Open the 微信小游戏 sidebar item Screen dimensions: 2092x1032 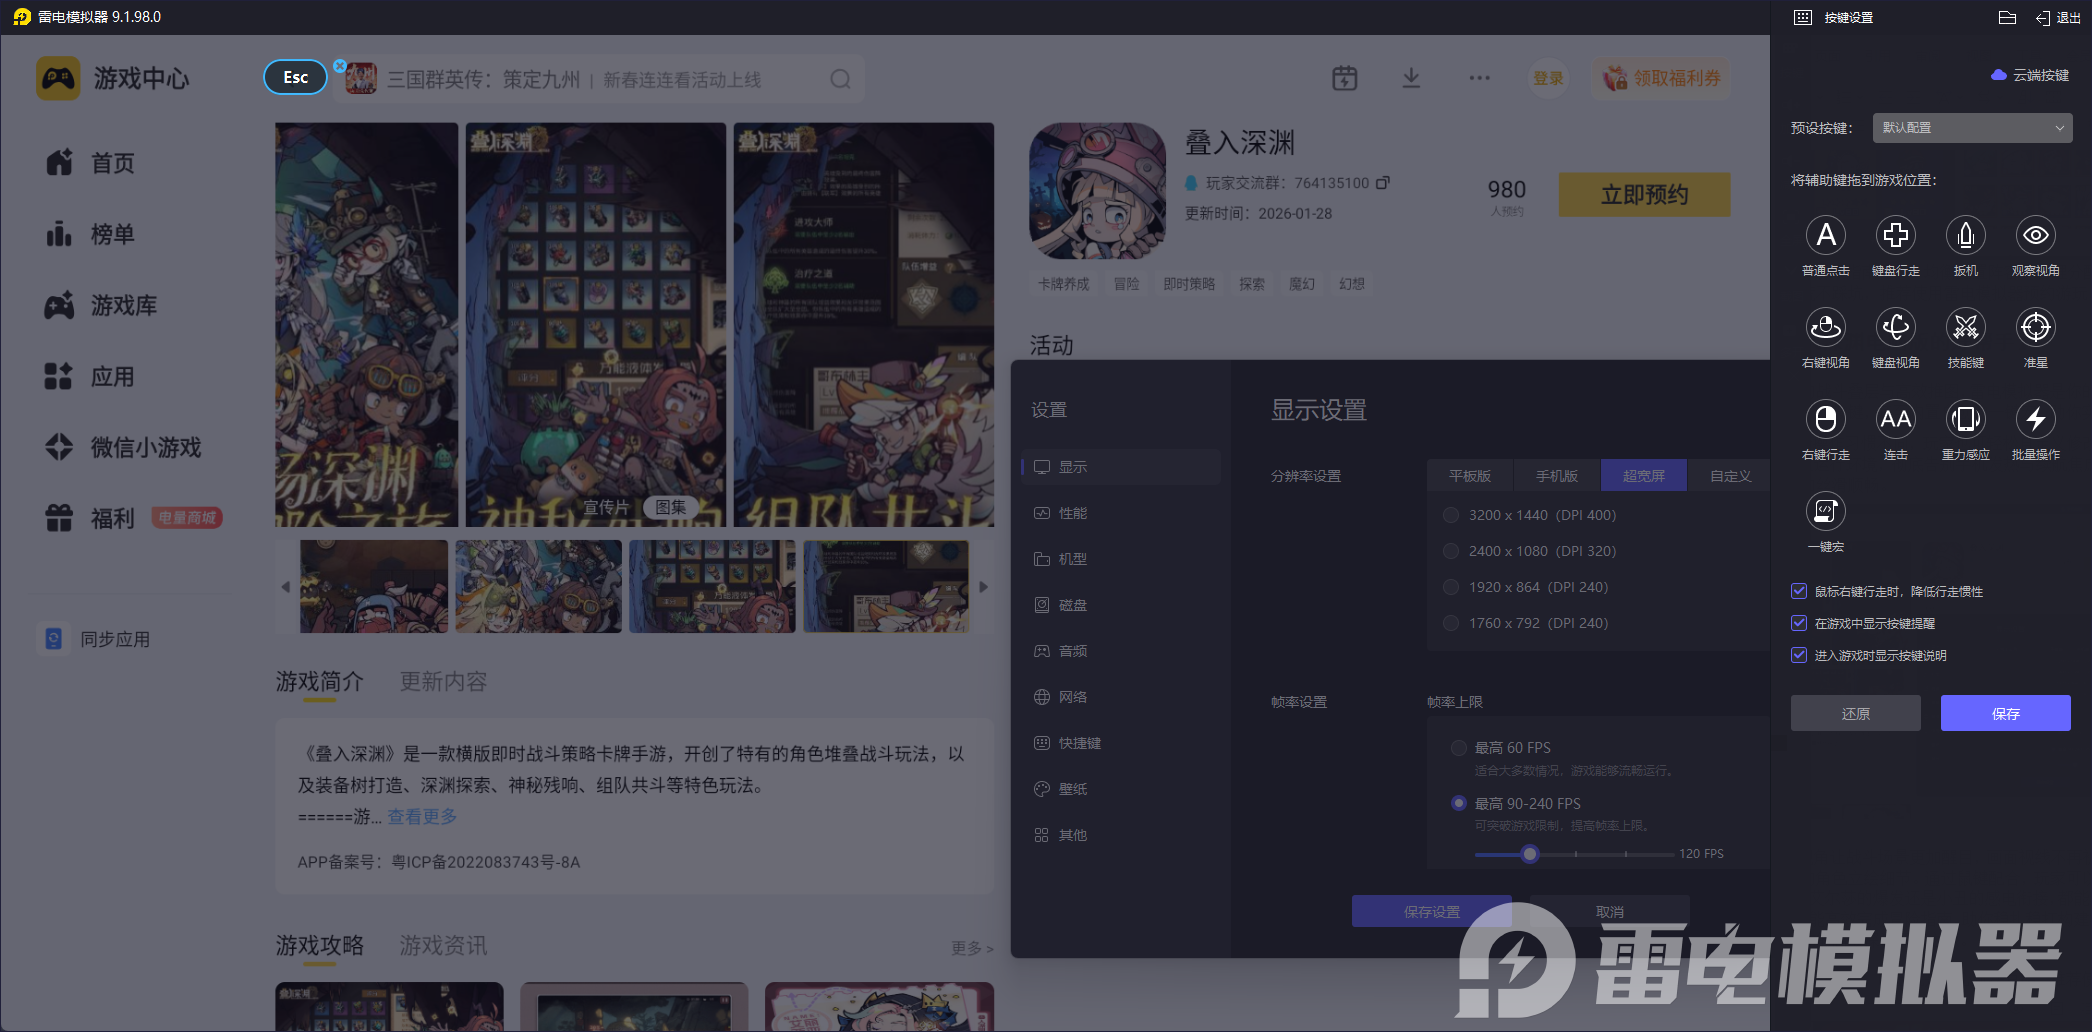click(x=123, y=447)
